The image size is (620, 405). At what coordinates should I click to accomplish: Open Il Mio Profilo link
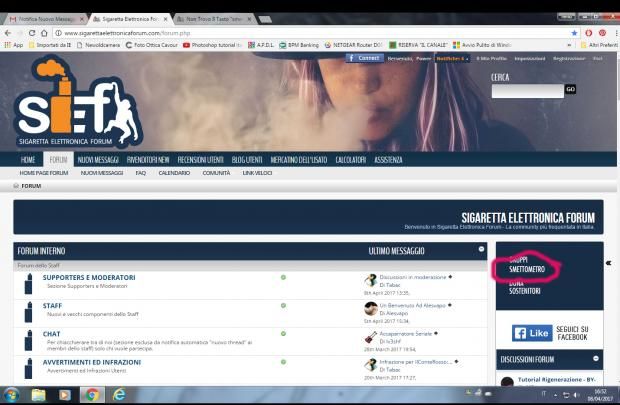tap(491, 59)
